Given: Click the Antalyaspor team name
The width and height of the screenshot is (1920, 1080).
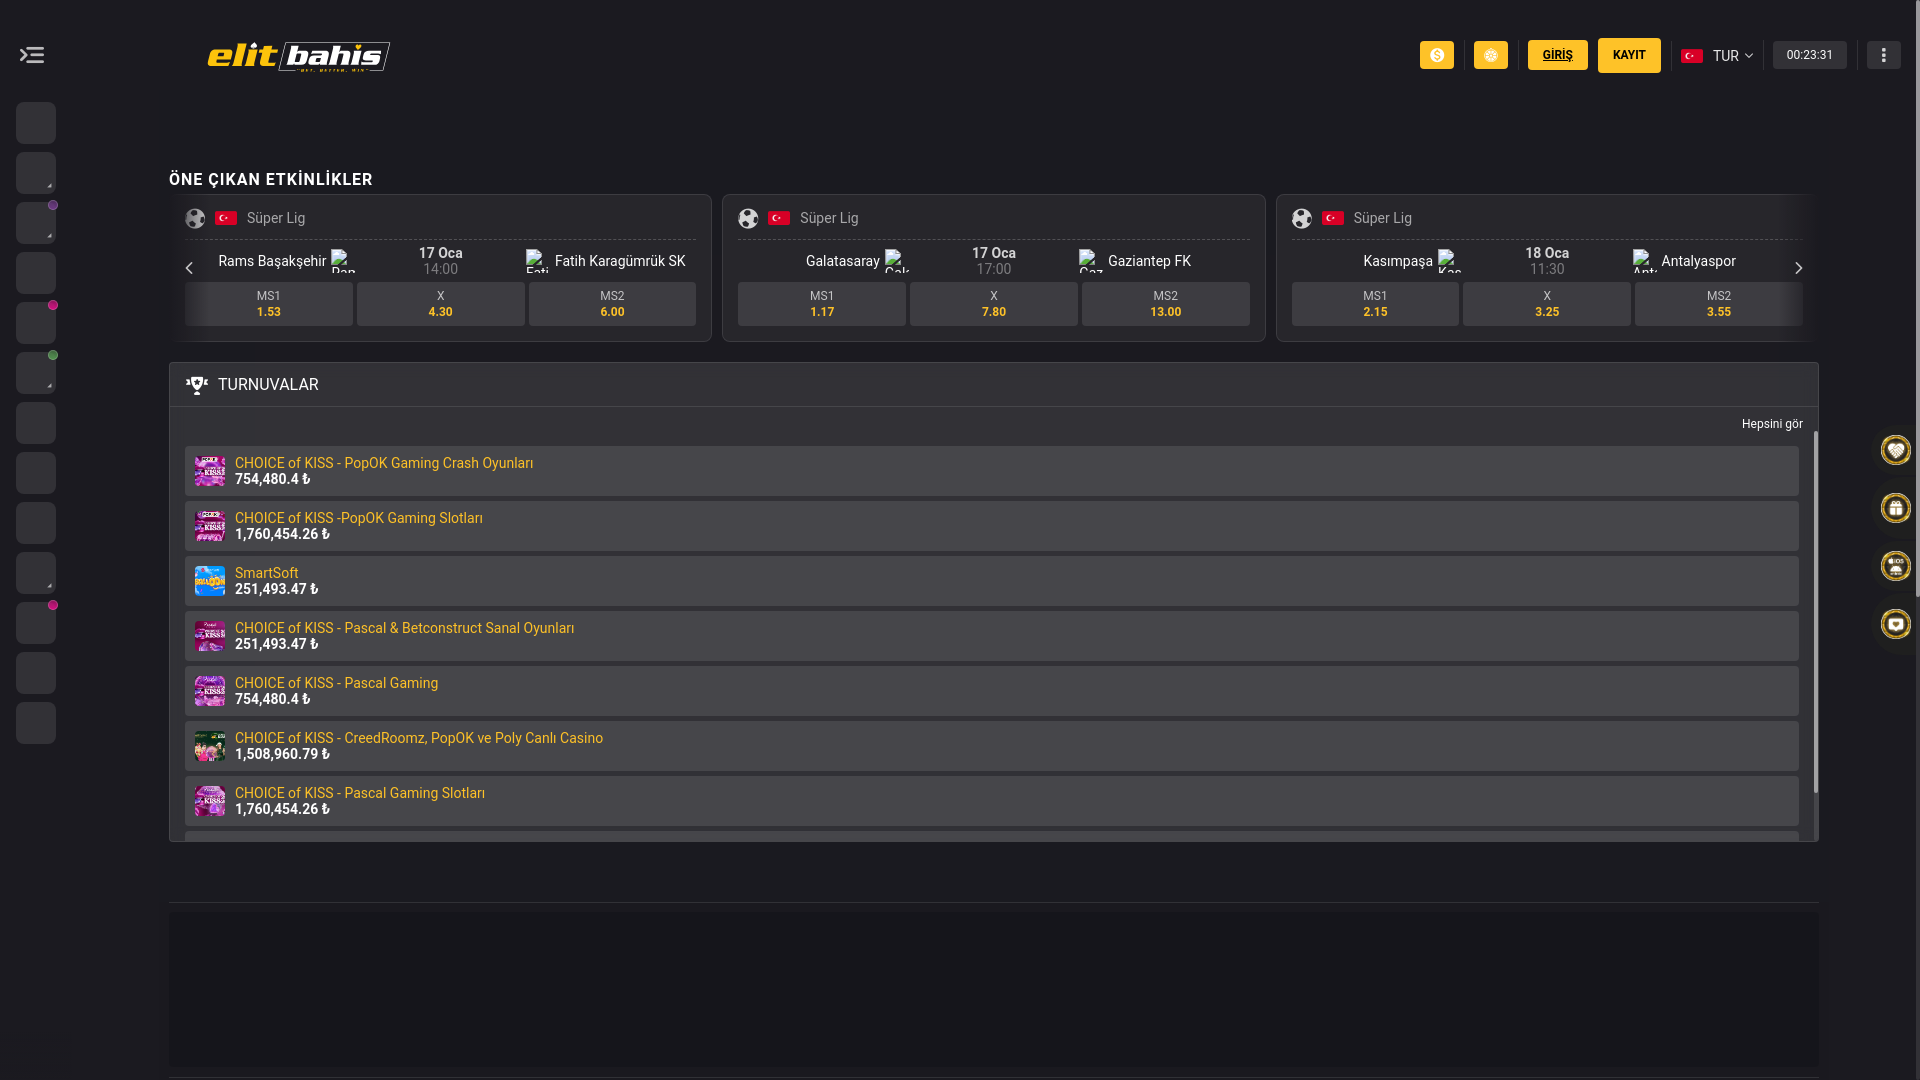Looking at the screenshot, I should pyautogui.click(x=1698, y=261).
